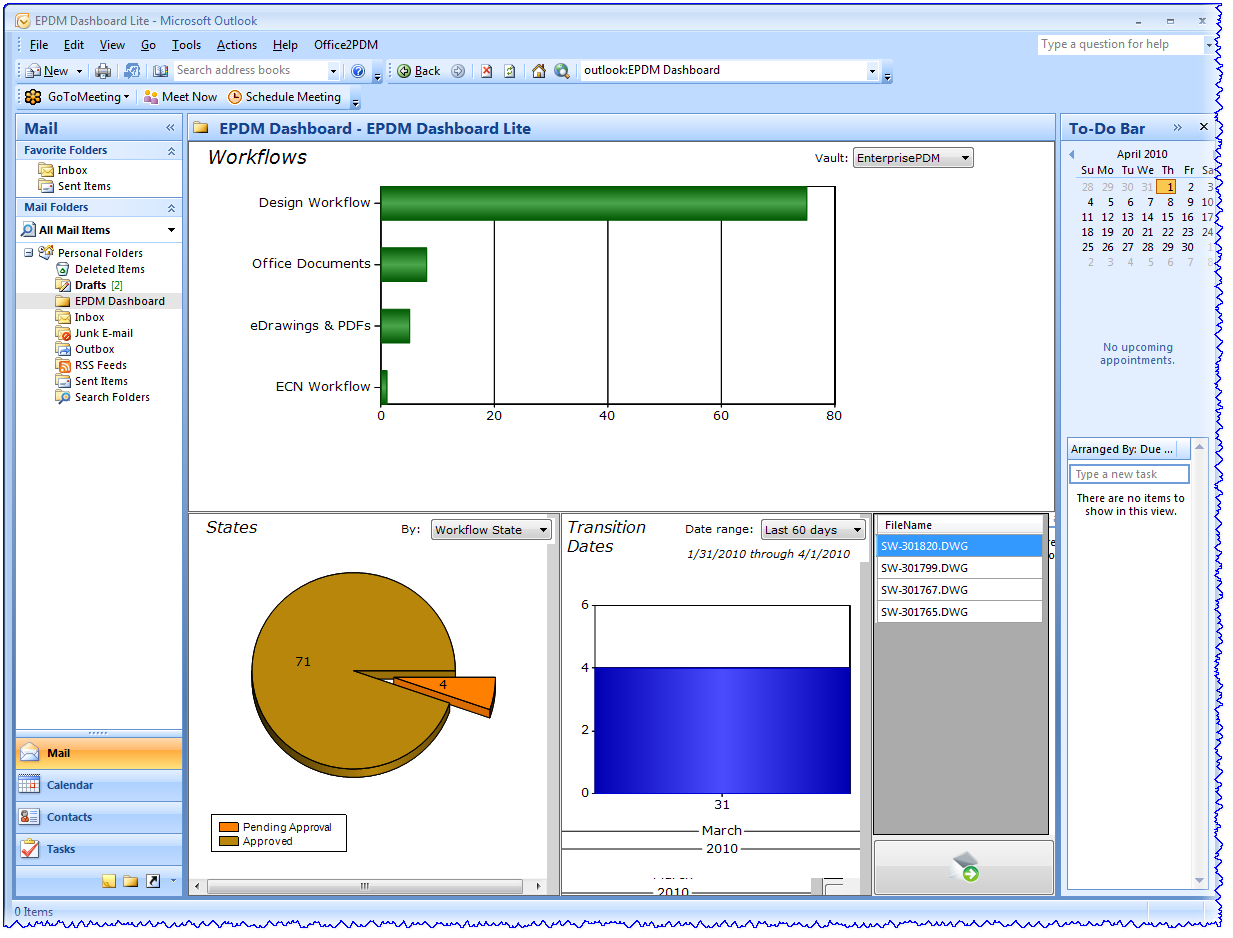Image resolution: width=1233 pixels, height=938 pixels.
Task: Click the Search the Web icon
Action: pos(562,71)
